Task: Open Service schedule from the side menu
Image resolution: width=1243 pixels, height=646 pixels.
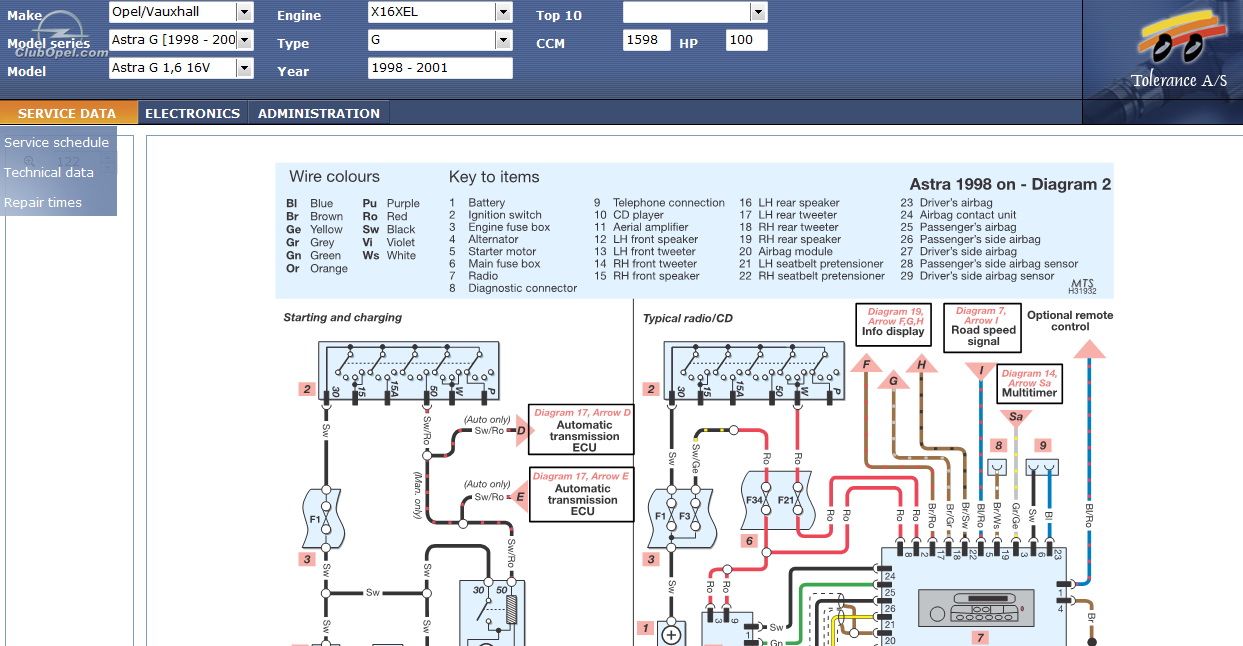Action: [57, 142]
